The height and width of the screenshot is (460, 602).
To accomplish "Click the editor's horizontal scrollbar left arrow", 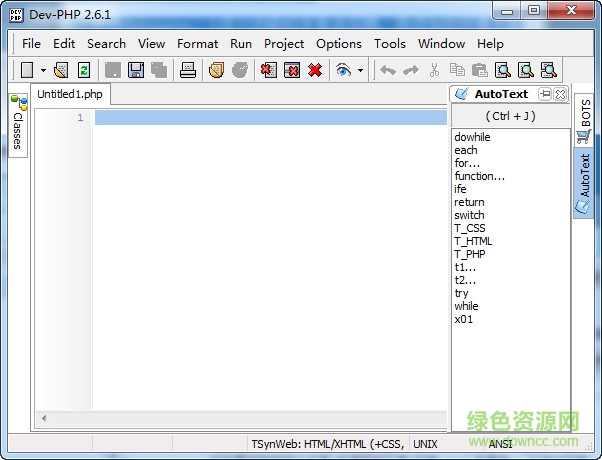I will [44, 418].
